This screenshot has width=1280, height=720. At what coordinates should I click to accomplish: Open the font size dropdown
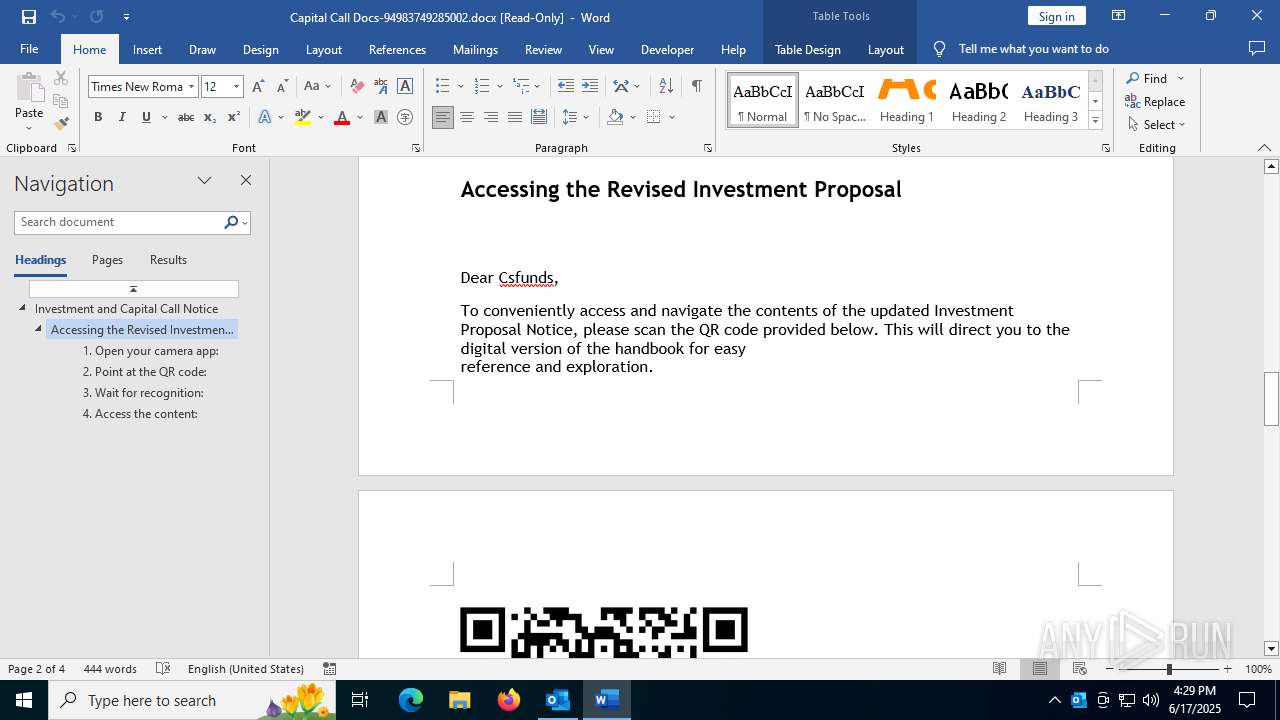tap(237, 87)
